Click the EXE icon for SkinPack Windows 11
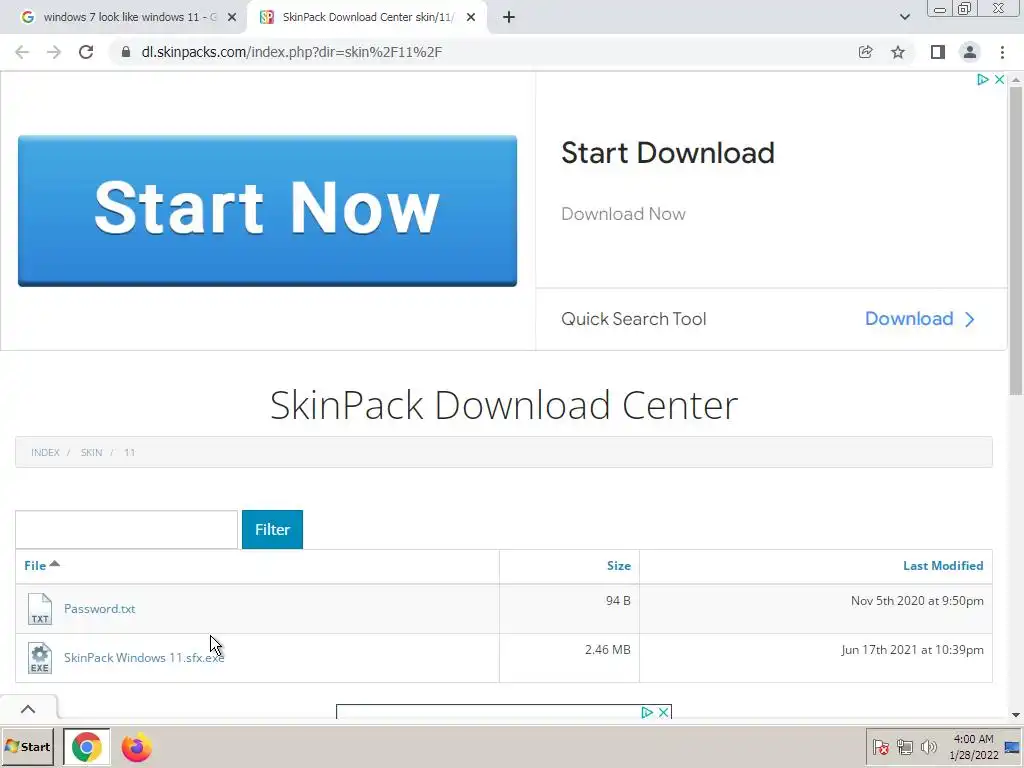Viewport: 1024px width, 768px height. (x=40, y=658)
